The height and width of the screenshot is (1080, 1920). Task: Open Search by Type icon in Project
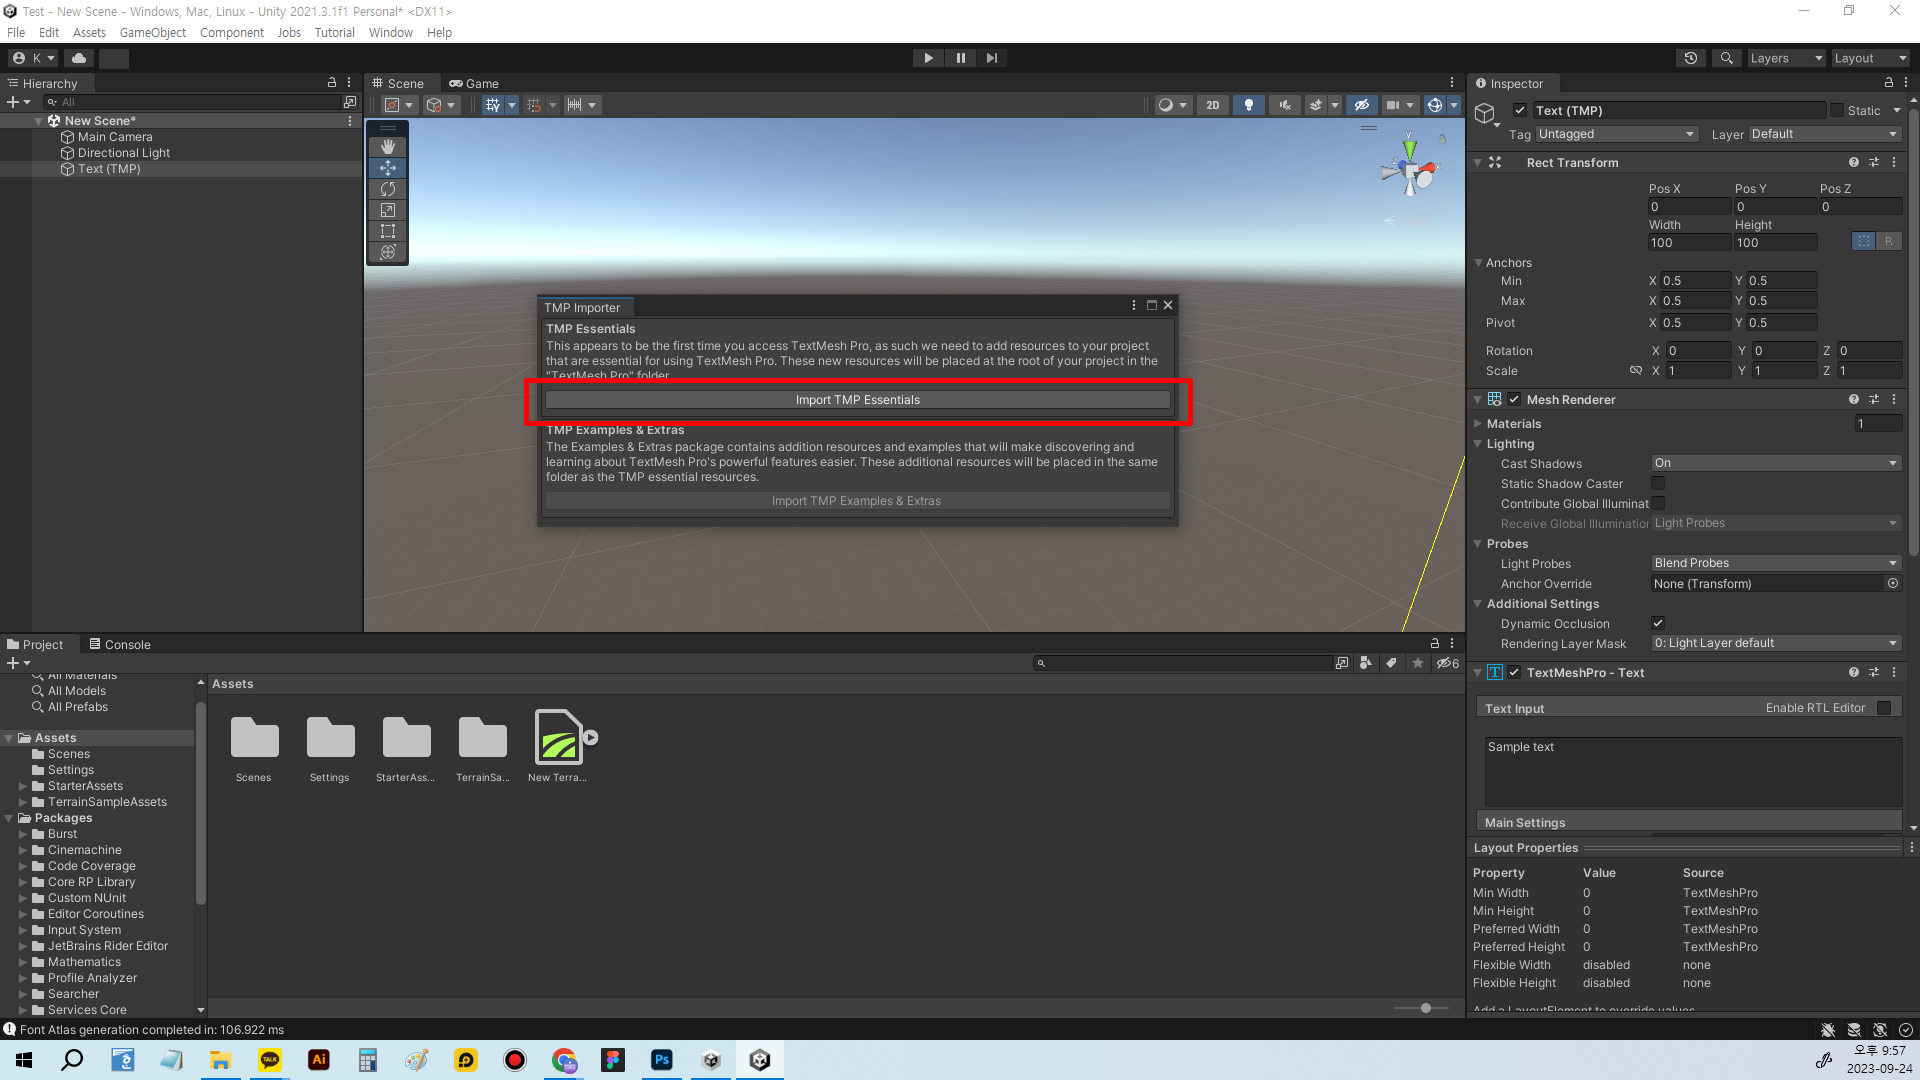[x=1365, y=663]
